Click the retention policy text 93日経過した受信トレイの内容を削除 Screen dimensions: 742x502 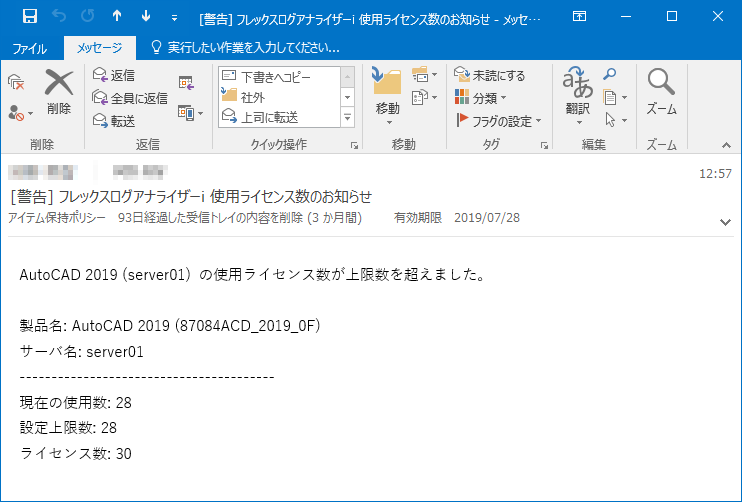[x=240, y=218]
